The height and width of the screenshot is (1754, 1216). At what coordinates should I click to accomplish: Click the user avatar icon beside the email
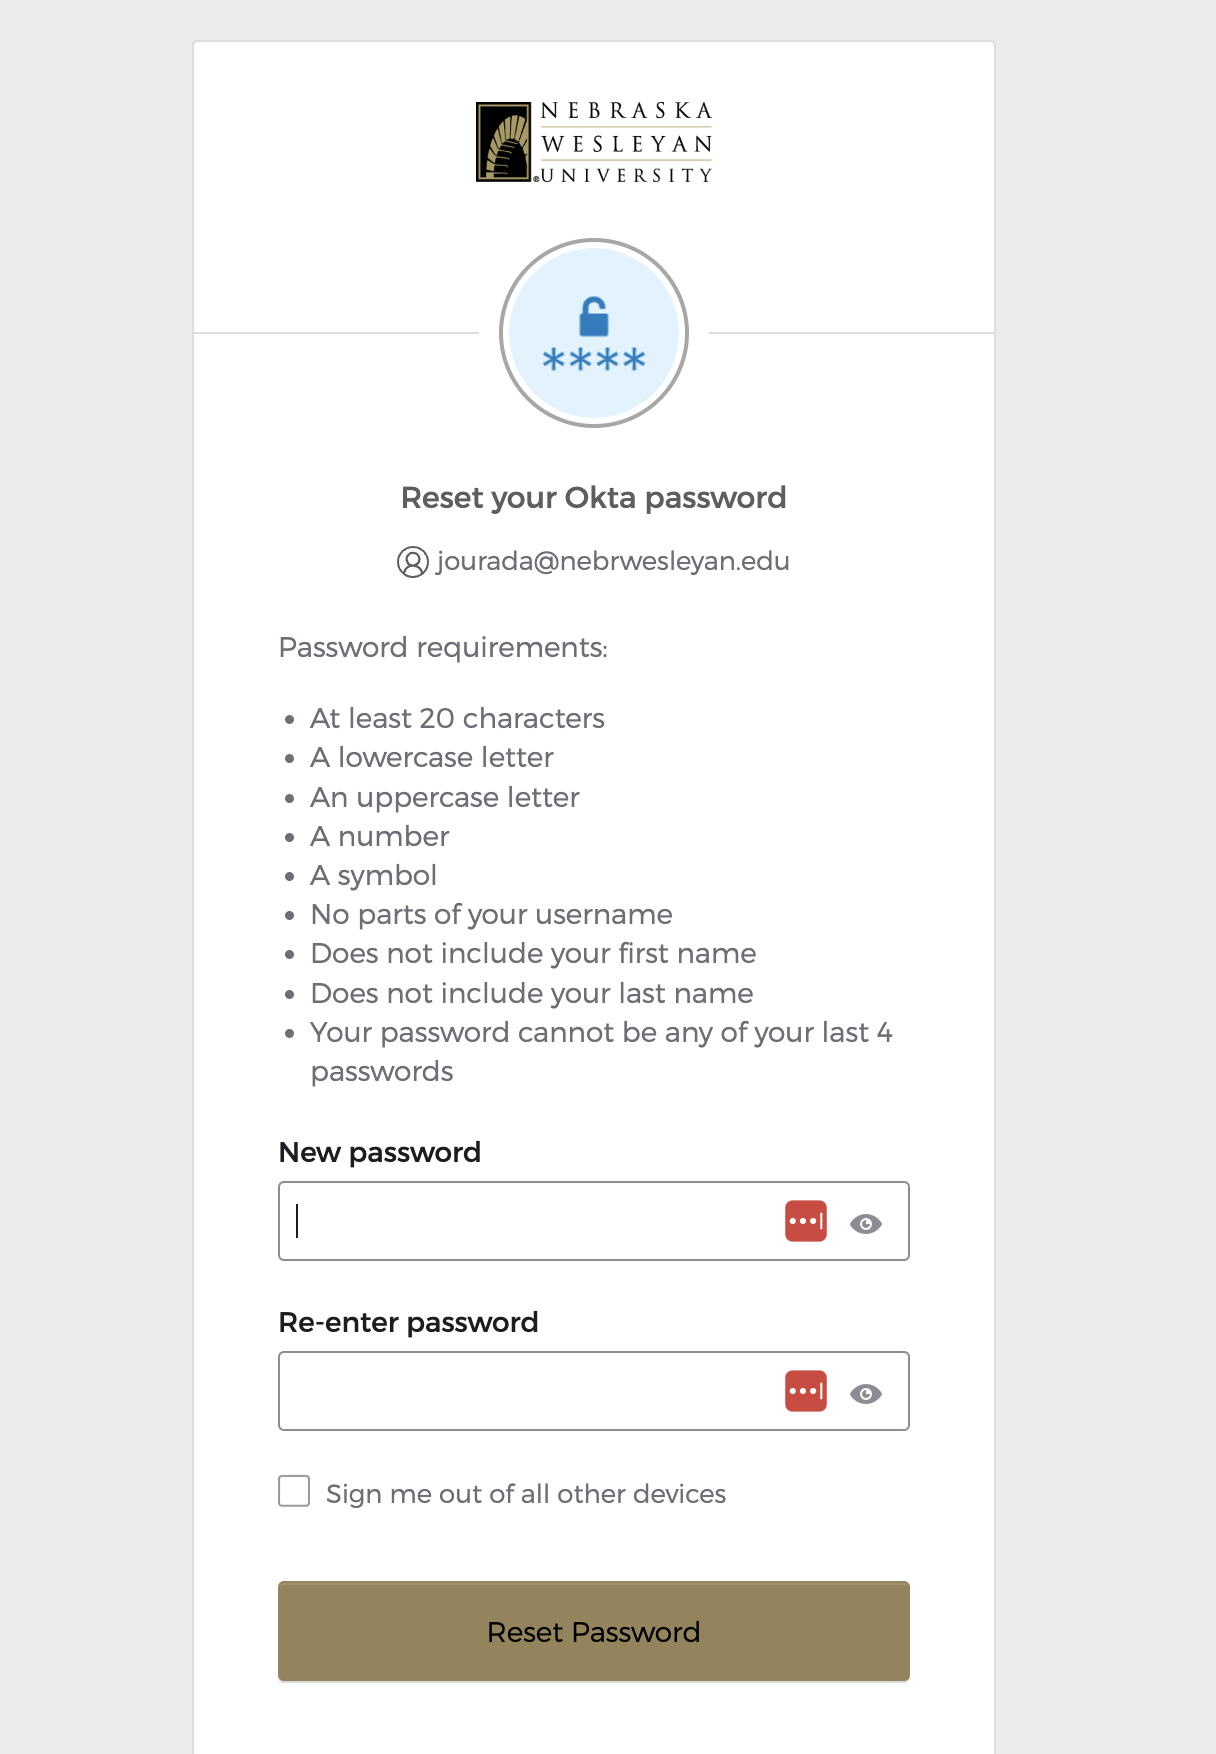413,562
